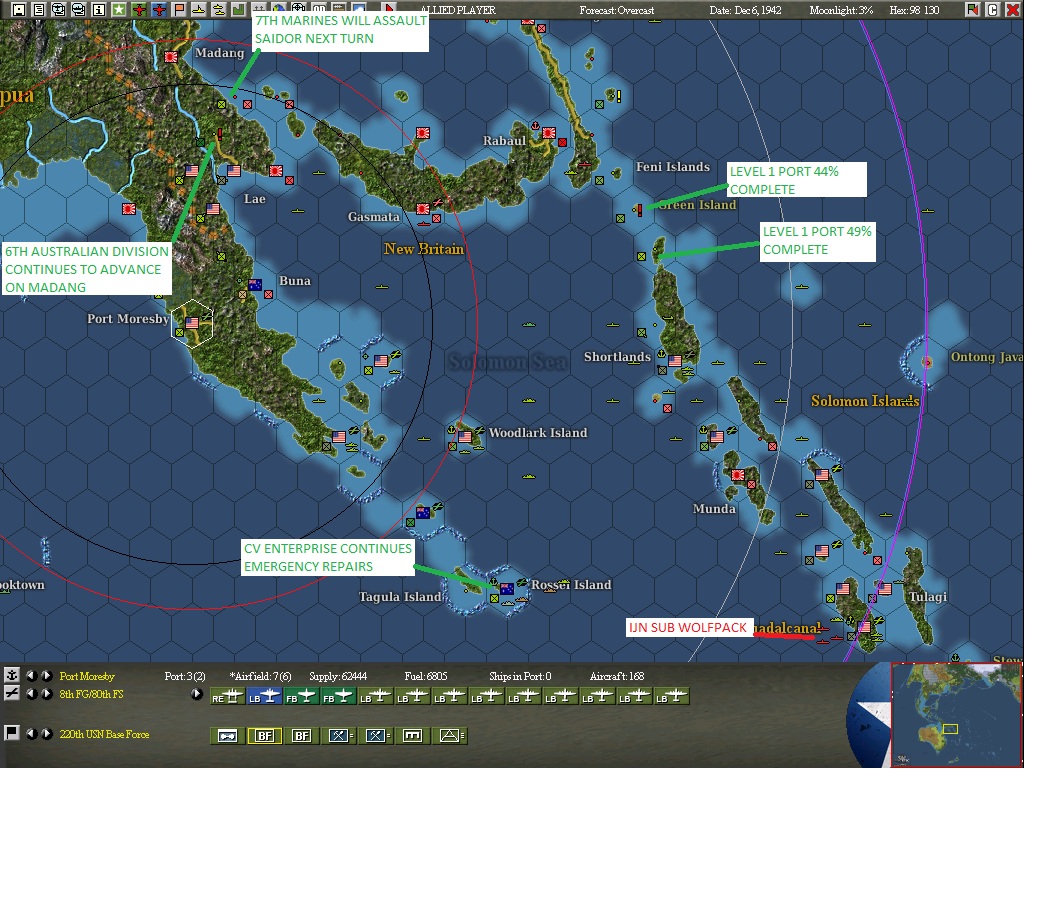Image resolution: width=1061 pixels, height=898 pixels.
Task: Show next air group after 8th FG/80th FS
Action: pos(46,694)
